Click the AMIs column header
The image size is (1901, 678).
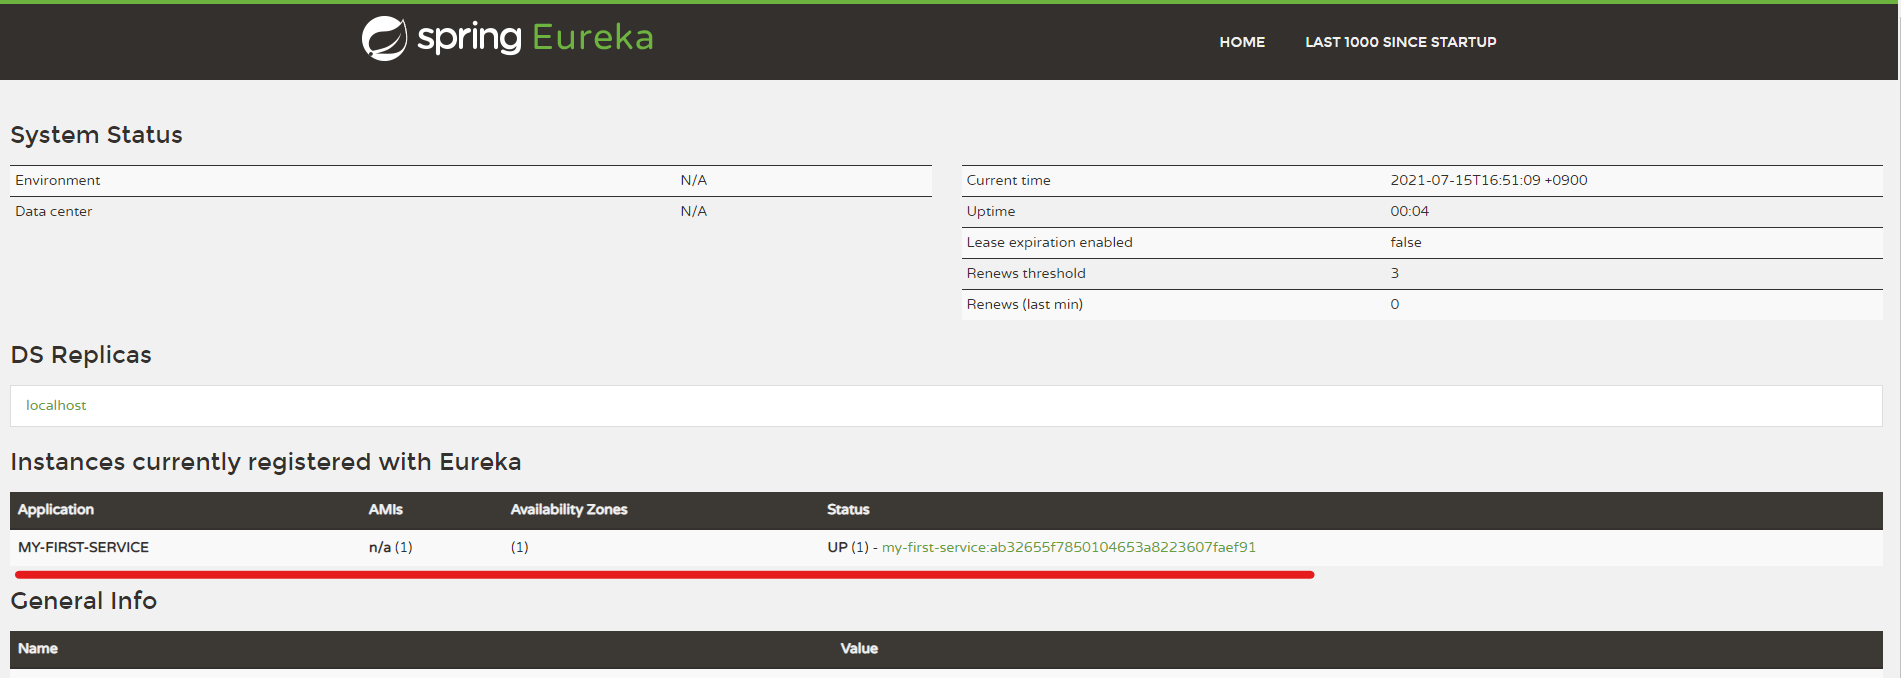(385, 509)
